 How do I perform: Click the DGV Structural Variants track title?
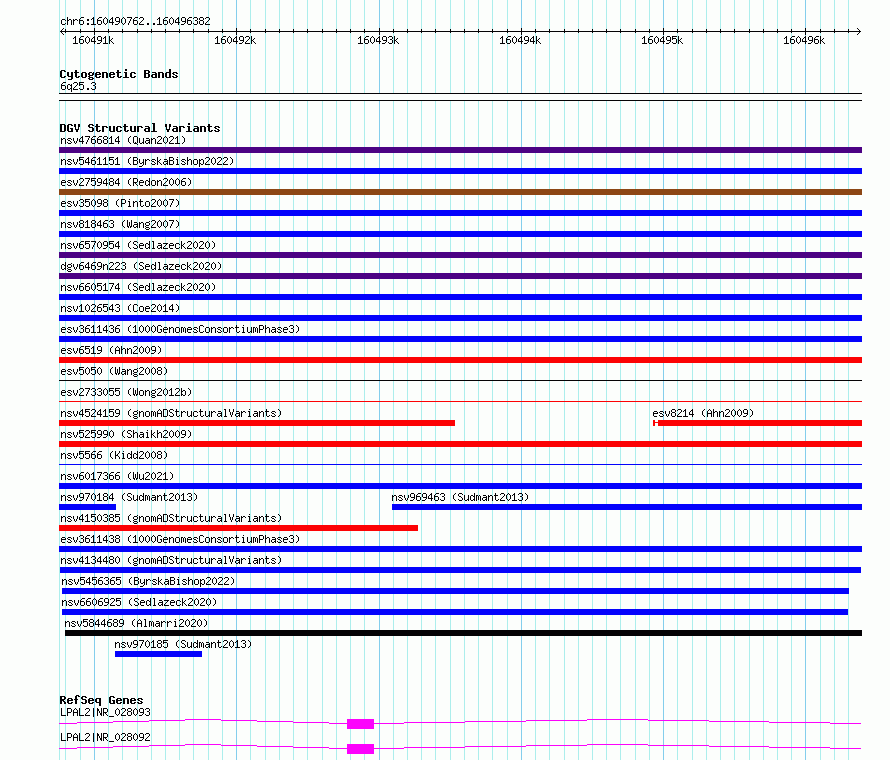pos(140,128)
